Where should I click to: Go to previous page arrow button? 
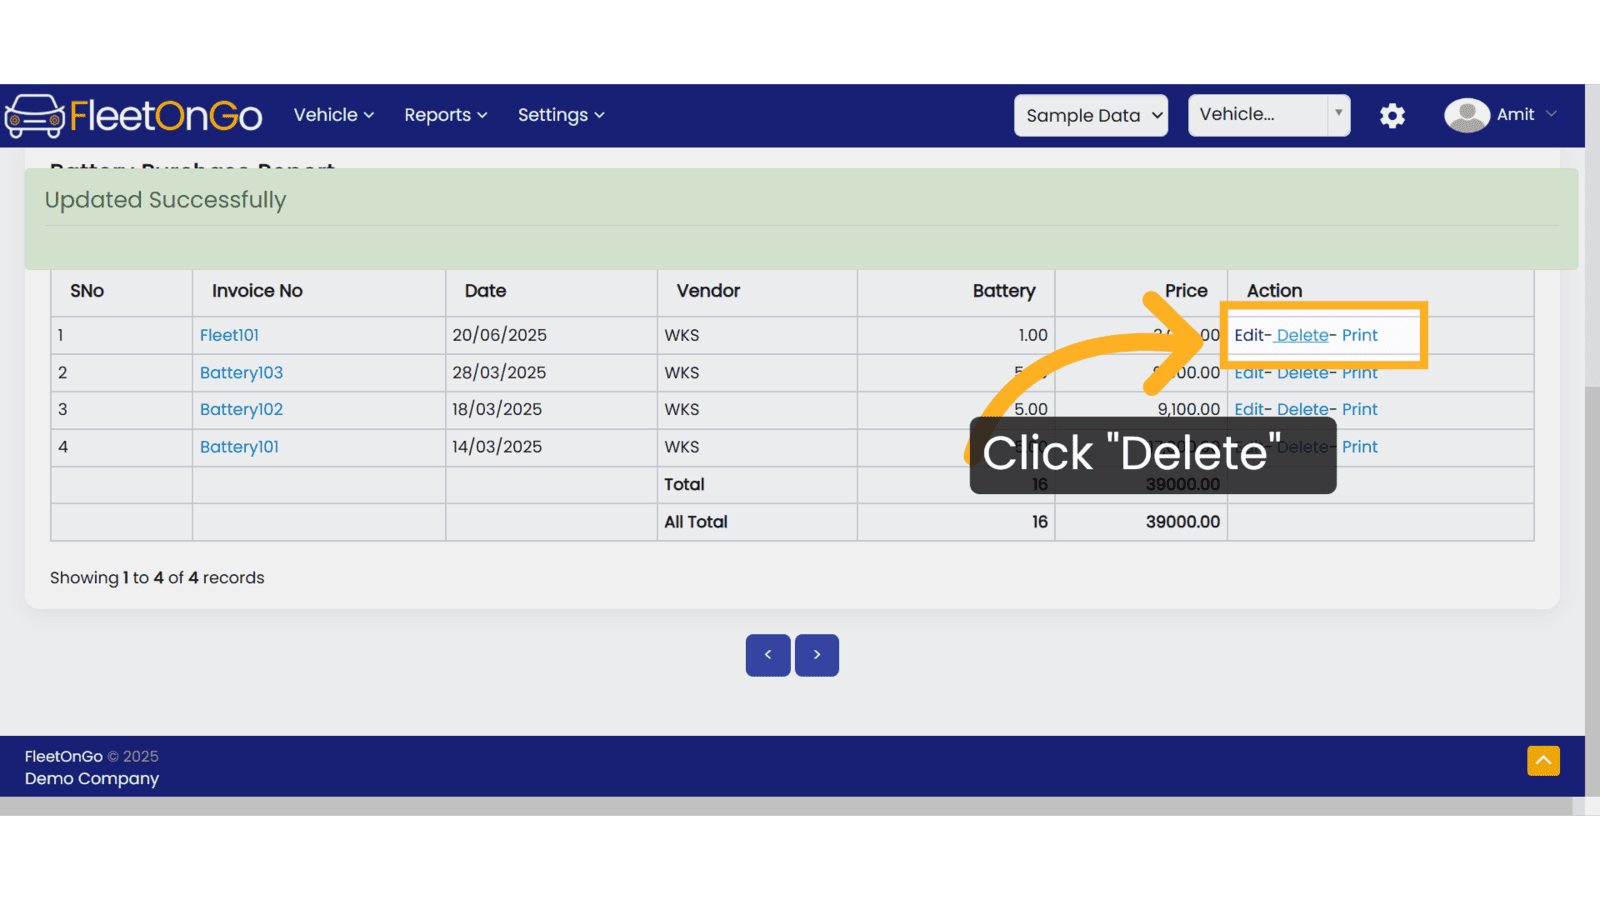coord(768,655)
